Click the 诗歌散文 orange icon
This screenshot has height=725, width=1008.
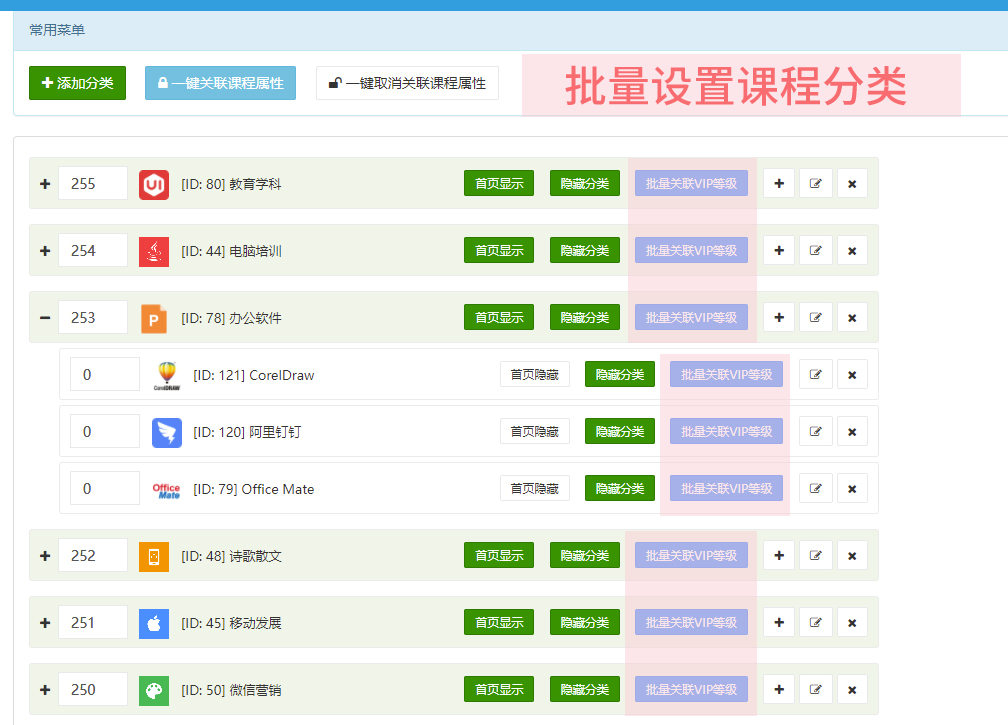tap(154, 557)
